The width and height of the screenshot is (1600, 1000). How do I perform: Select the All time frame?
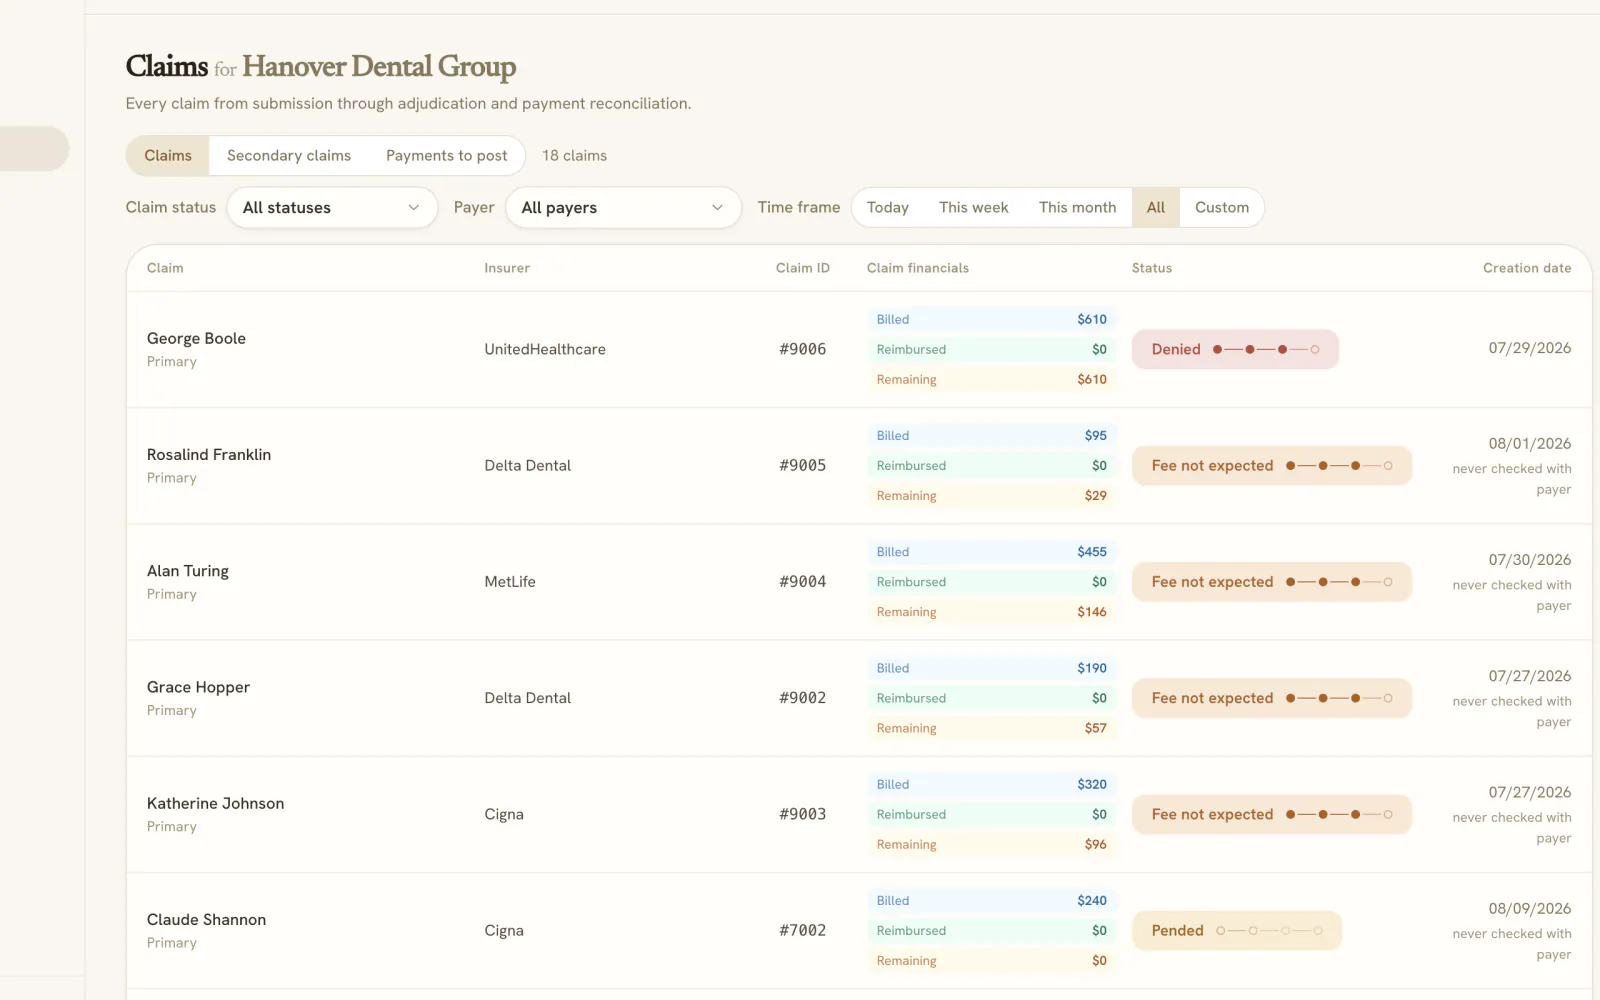(x=1155, y=208)
